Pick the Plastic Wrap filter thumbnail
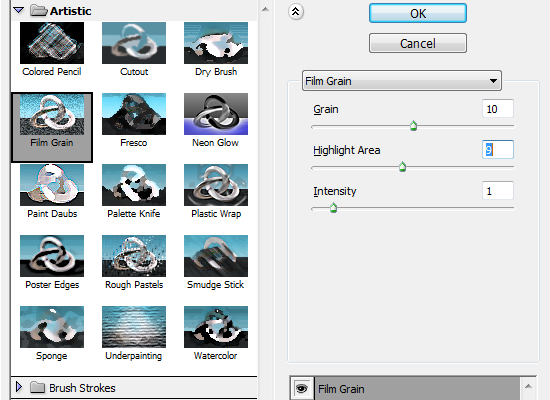The height and width of the screenshot is (400, 550). coord(216,185)
